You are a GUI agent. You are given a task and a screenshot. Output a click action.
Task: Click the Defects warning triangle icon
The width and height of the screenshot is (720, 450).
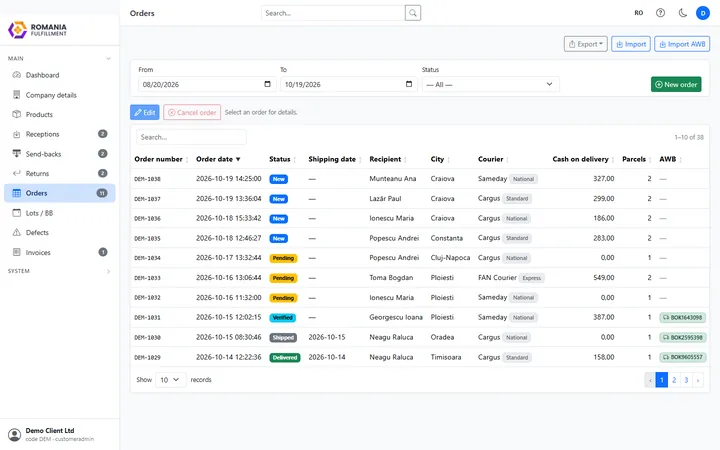17,232
